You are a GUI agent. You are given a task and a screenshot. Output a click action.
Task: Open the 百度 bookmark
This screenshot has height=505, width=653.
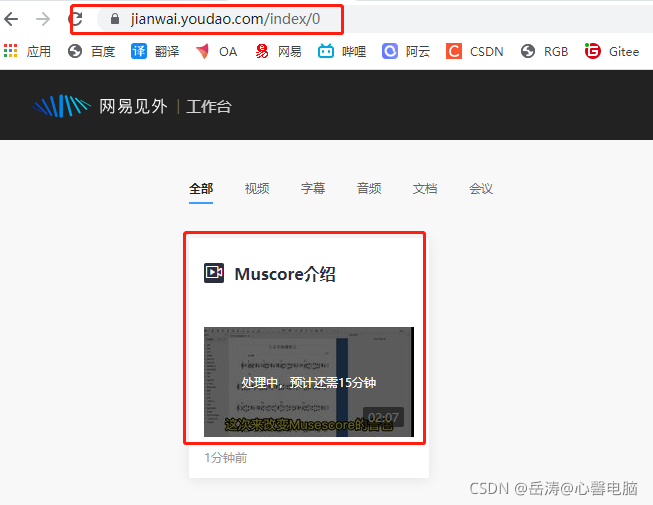[91, 51]
